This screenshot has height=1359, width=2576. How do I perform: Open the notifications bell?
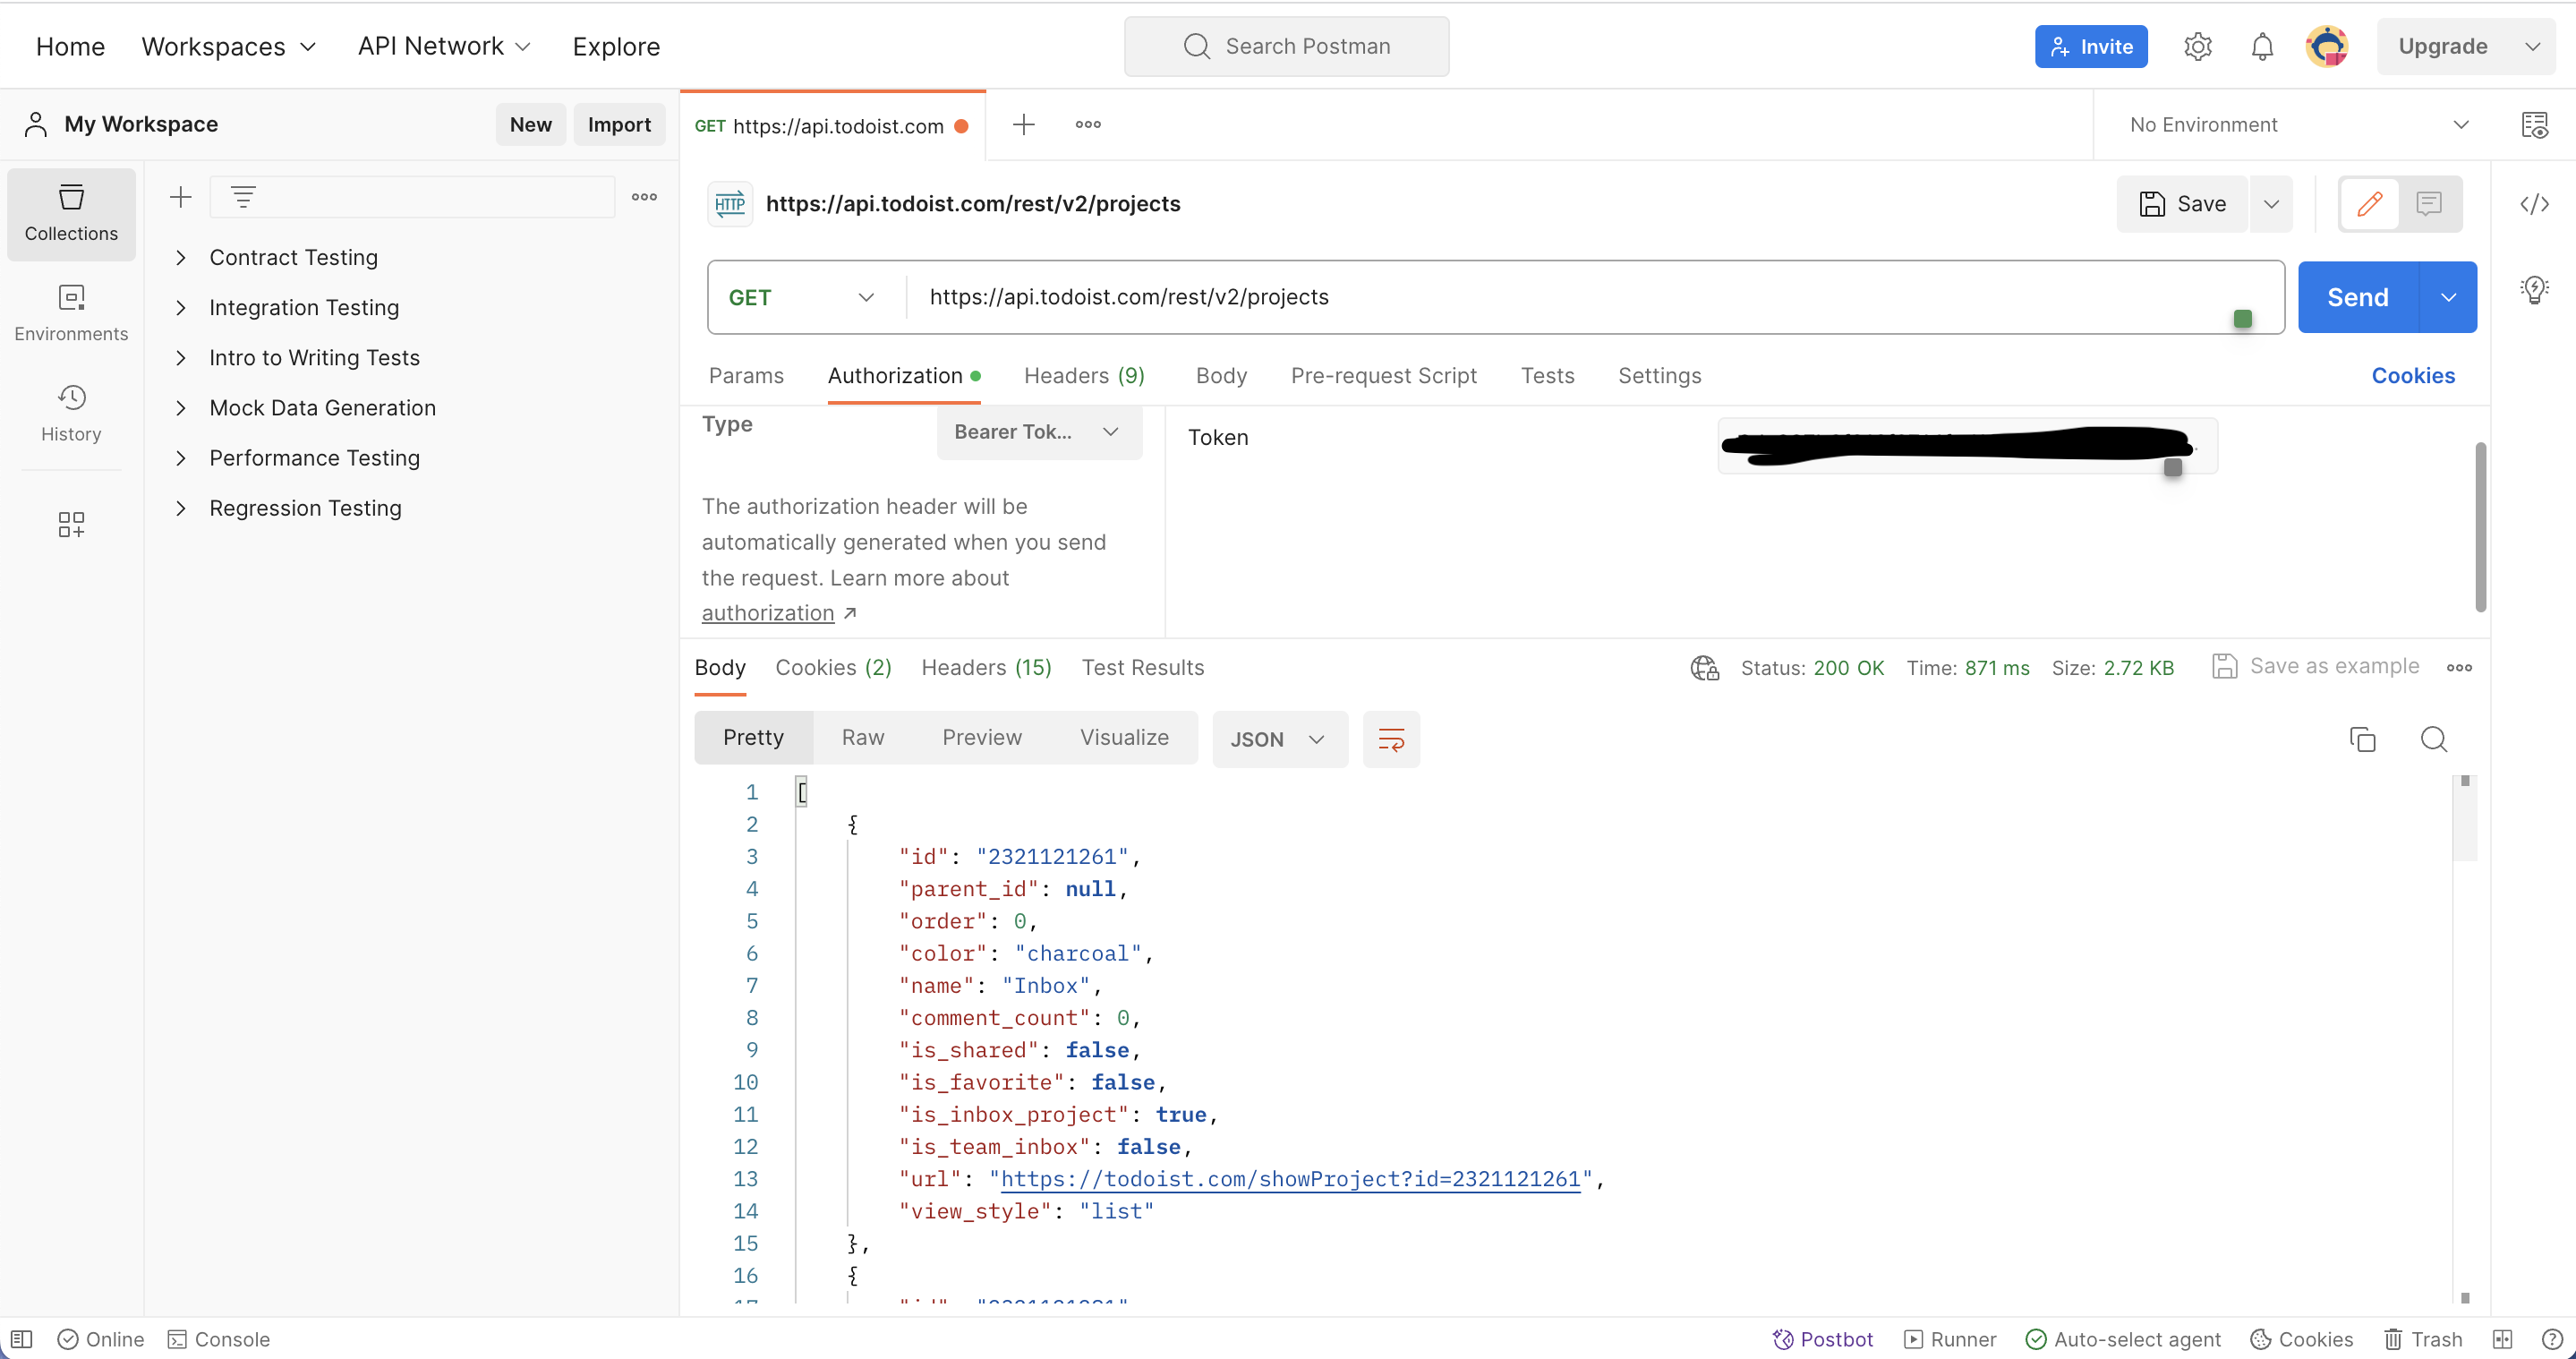tap(2262, 47)
